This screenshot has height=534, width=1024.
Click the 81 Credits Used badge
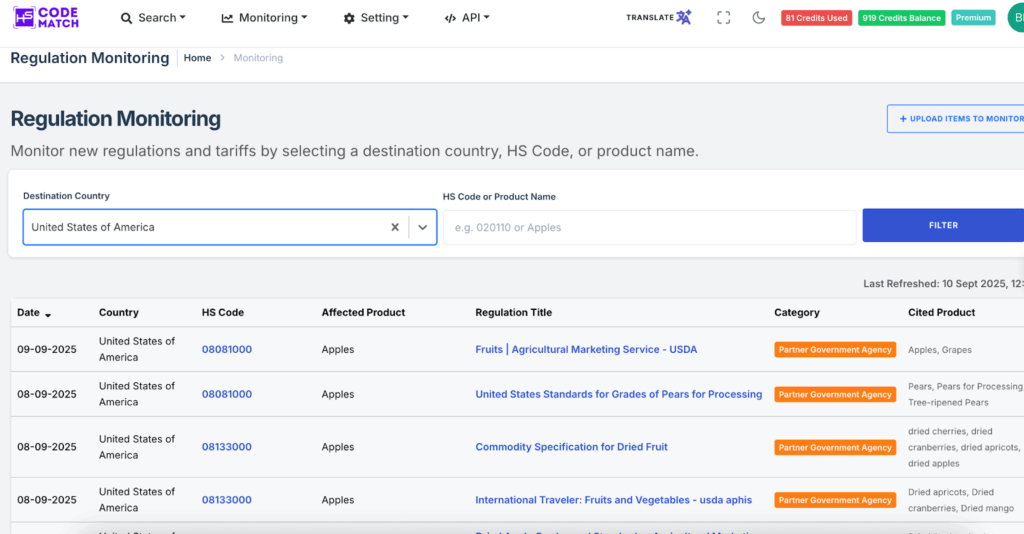pyautogui.click(x=816, y=18)
